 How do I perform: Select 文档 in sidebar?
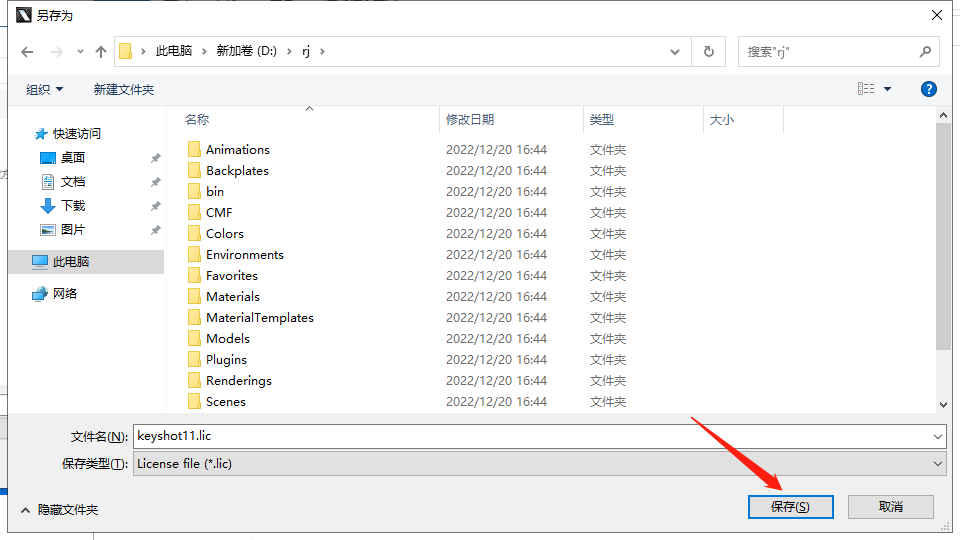[x=73, y=181]
